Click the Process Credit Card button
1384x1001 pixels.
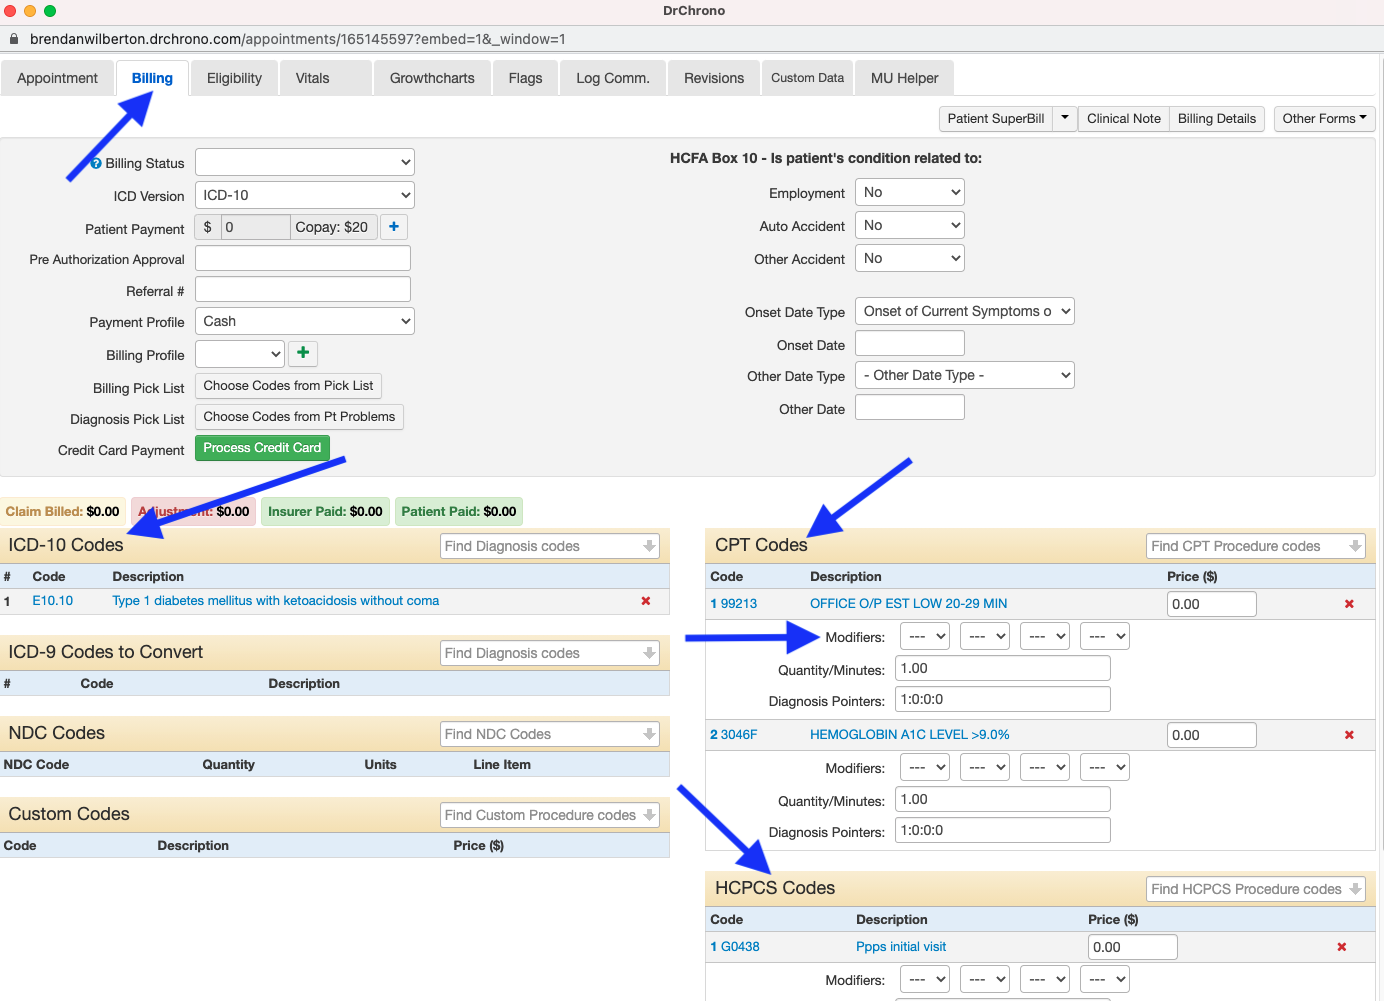coord(262,448)
